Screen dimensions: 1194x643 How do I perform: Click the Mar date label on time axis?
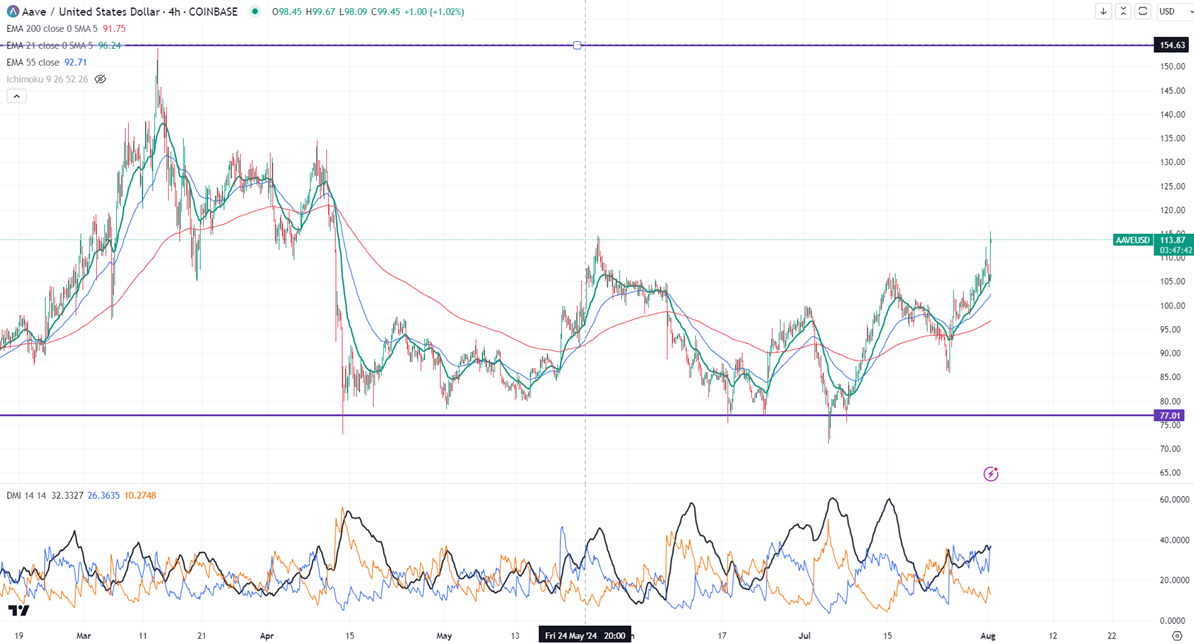pyautogui.click(x=84, y=635)
